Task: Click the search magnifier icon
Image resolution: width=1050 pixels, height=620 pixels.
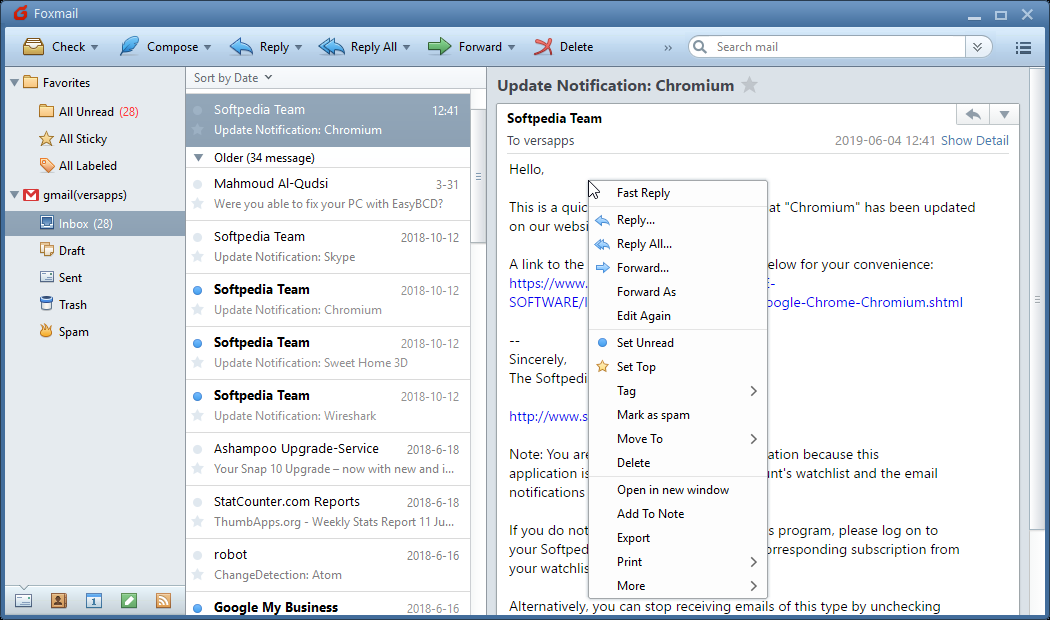Action: (700, 47)
